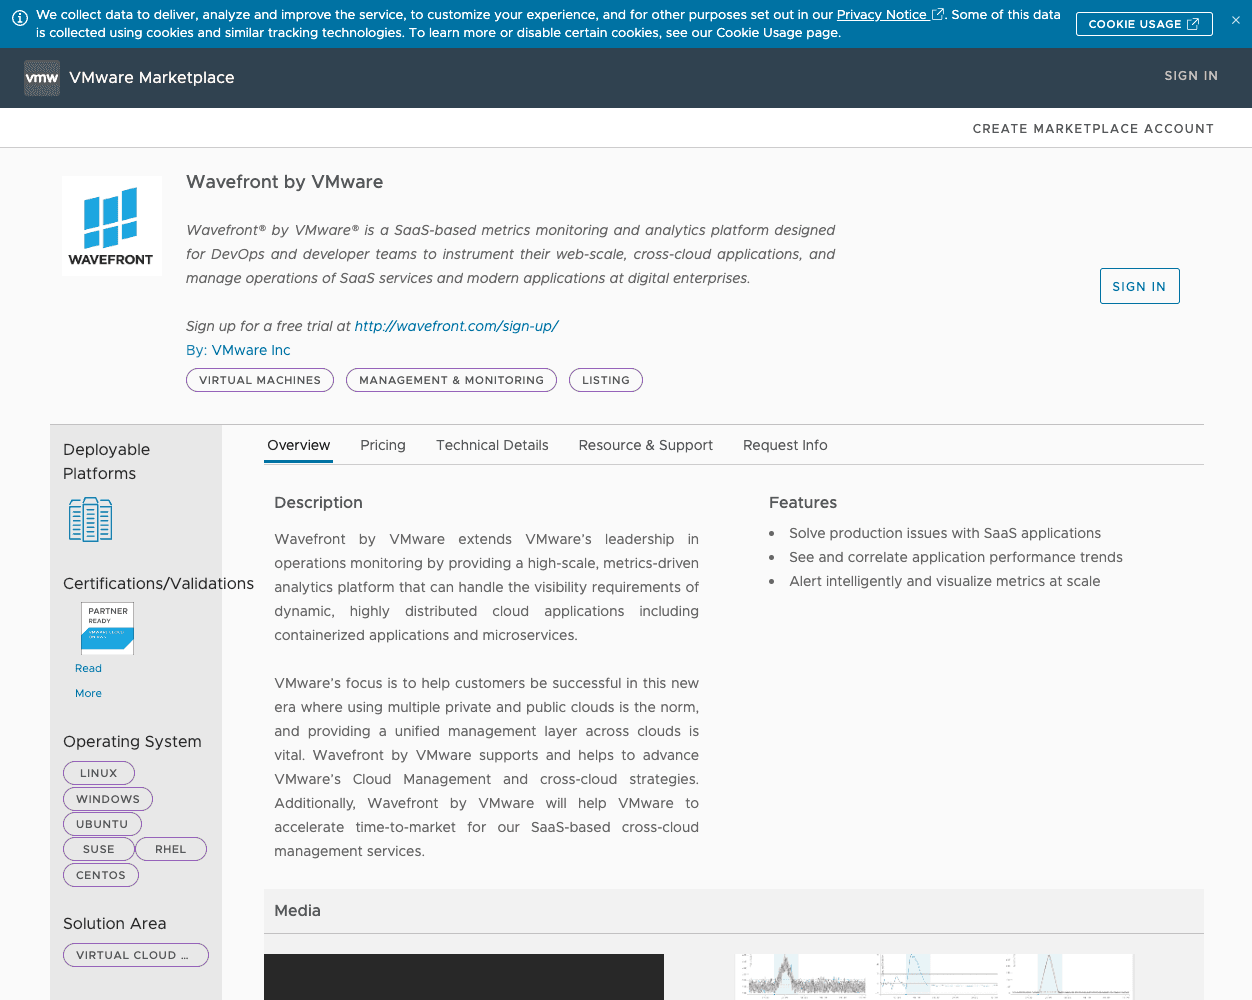Select the Virtual Machines tag
1252x1000 pixels.
click(x=260, y=380)
